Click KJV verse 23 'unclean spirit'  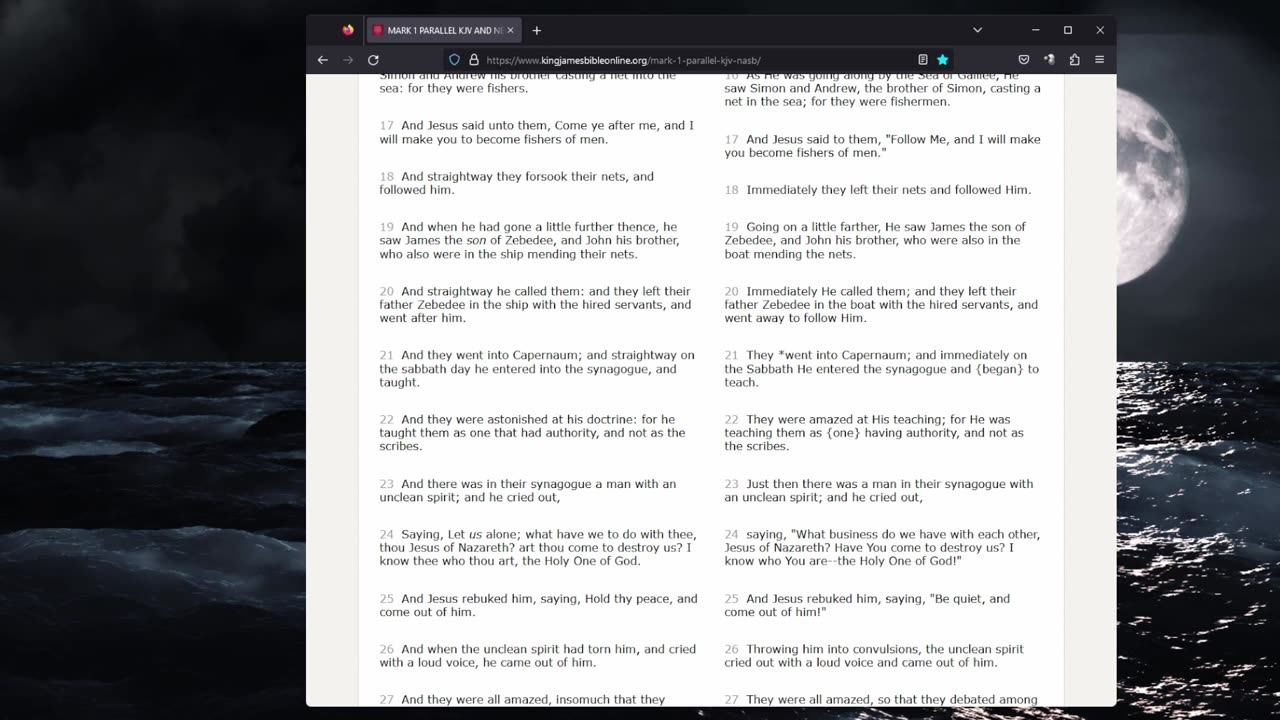point(528,490)
